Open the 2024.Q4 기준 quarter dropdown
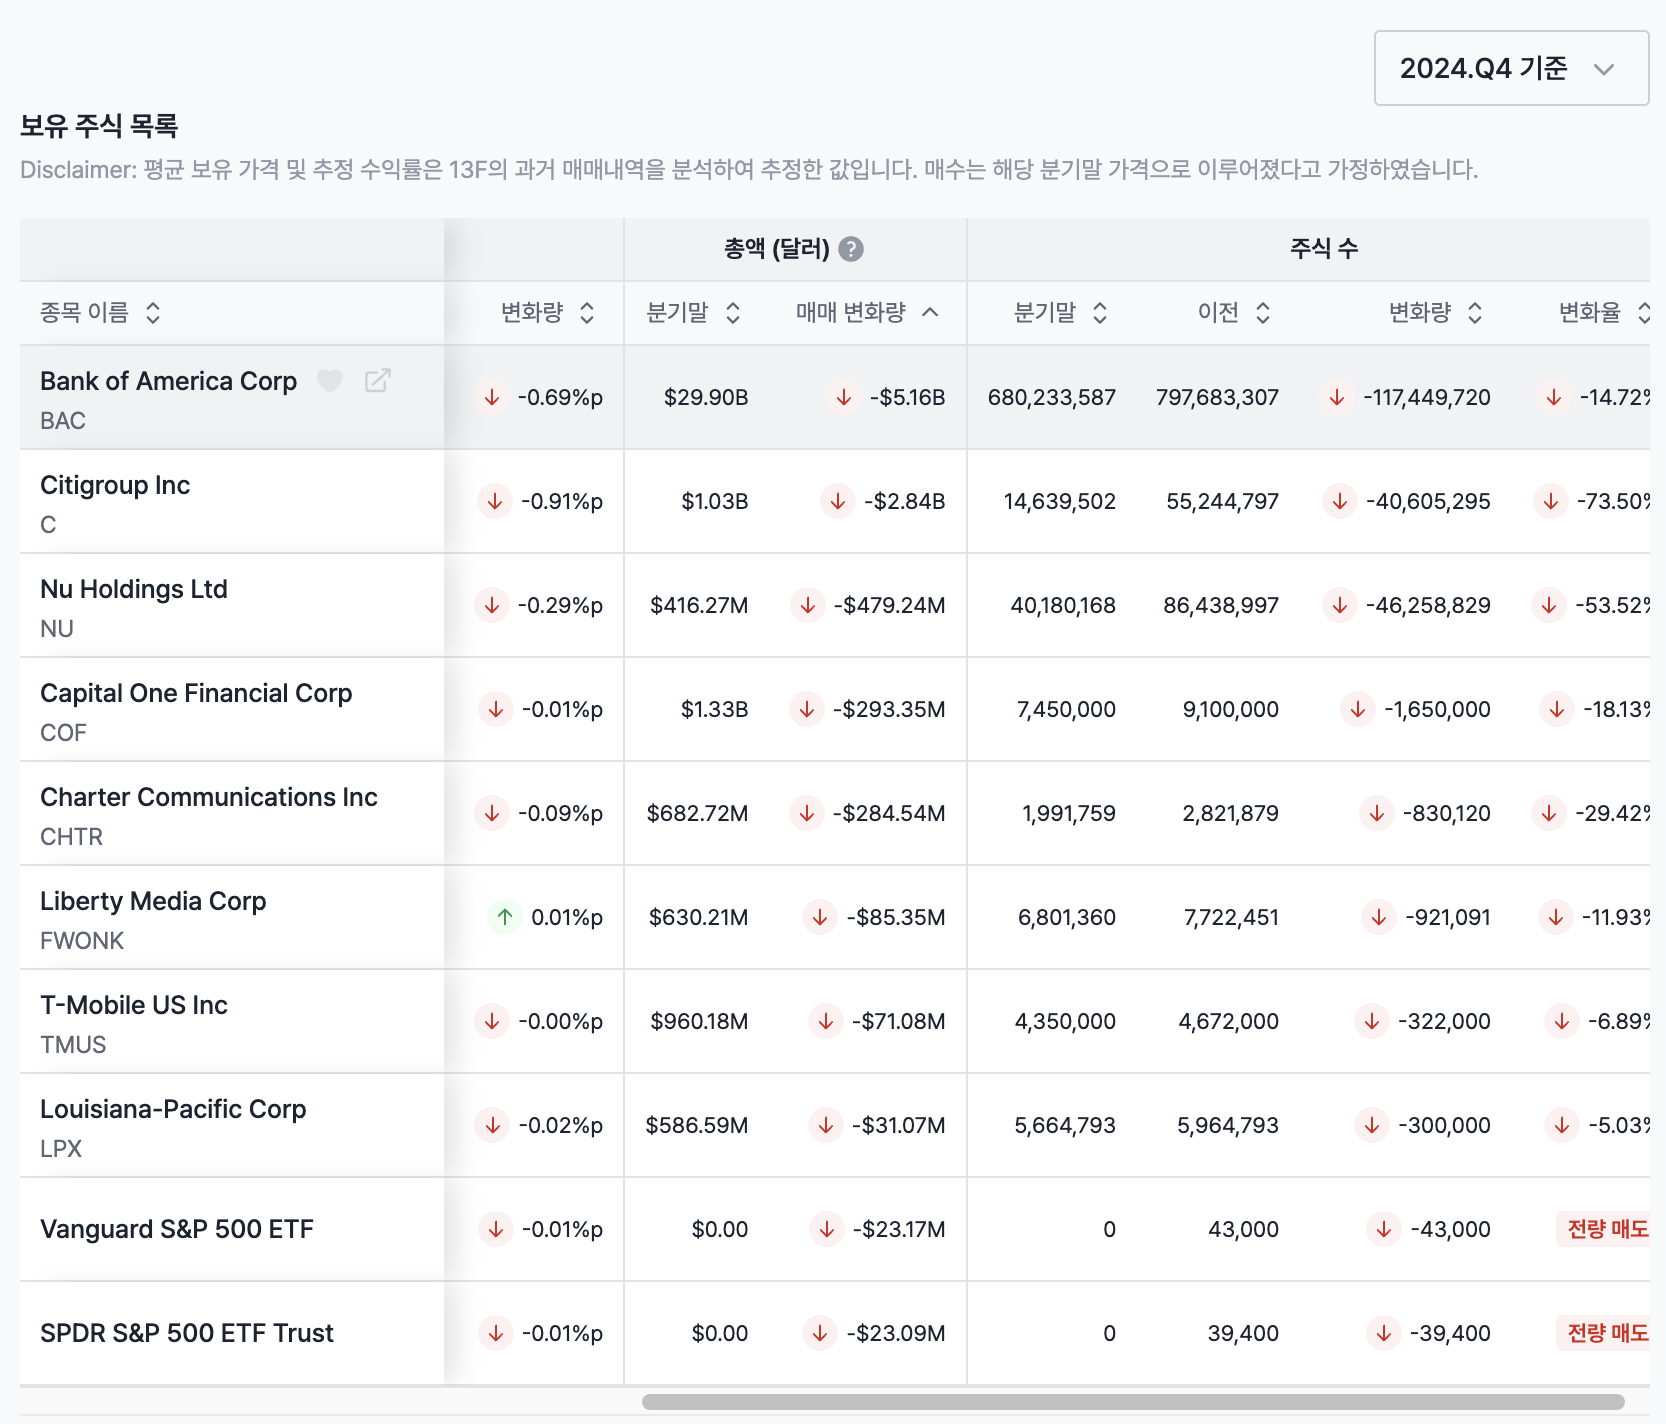 (1511, 68)
